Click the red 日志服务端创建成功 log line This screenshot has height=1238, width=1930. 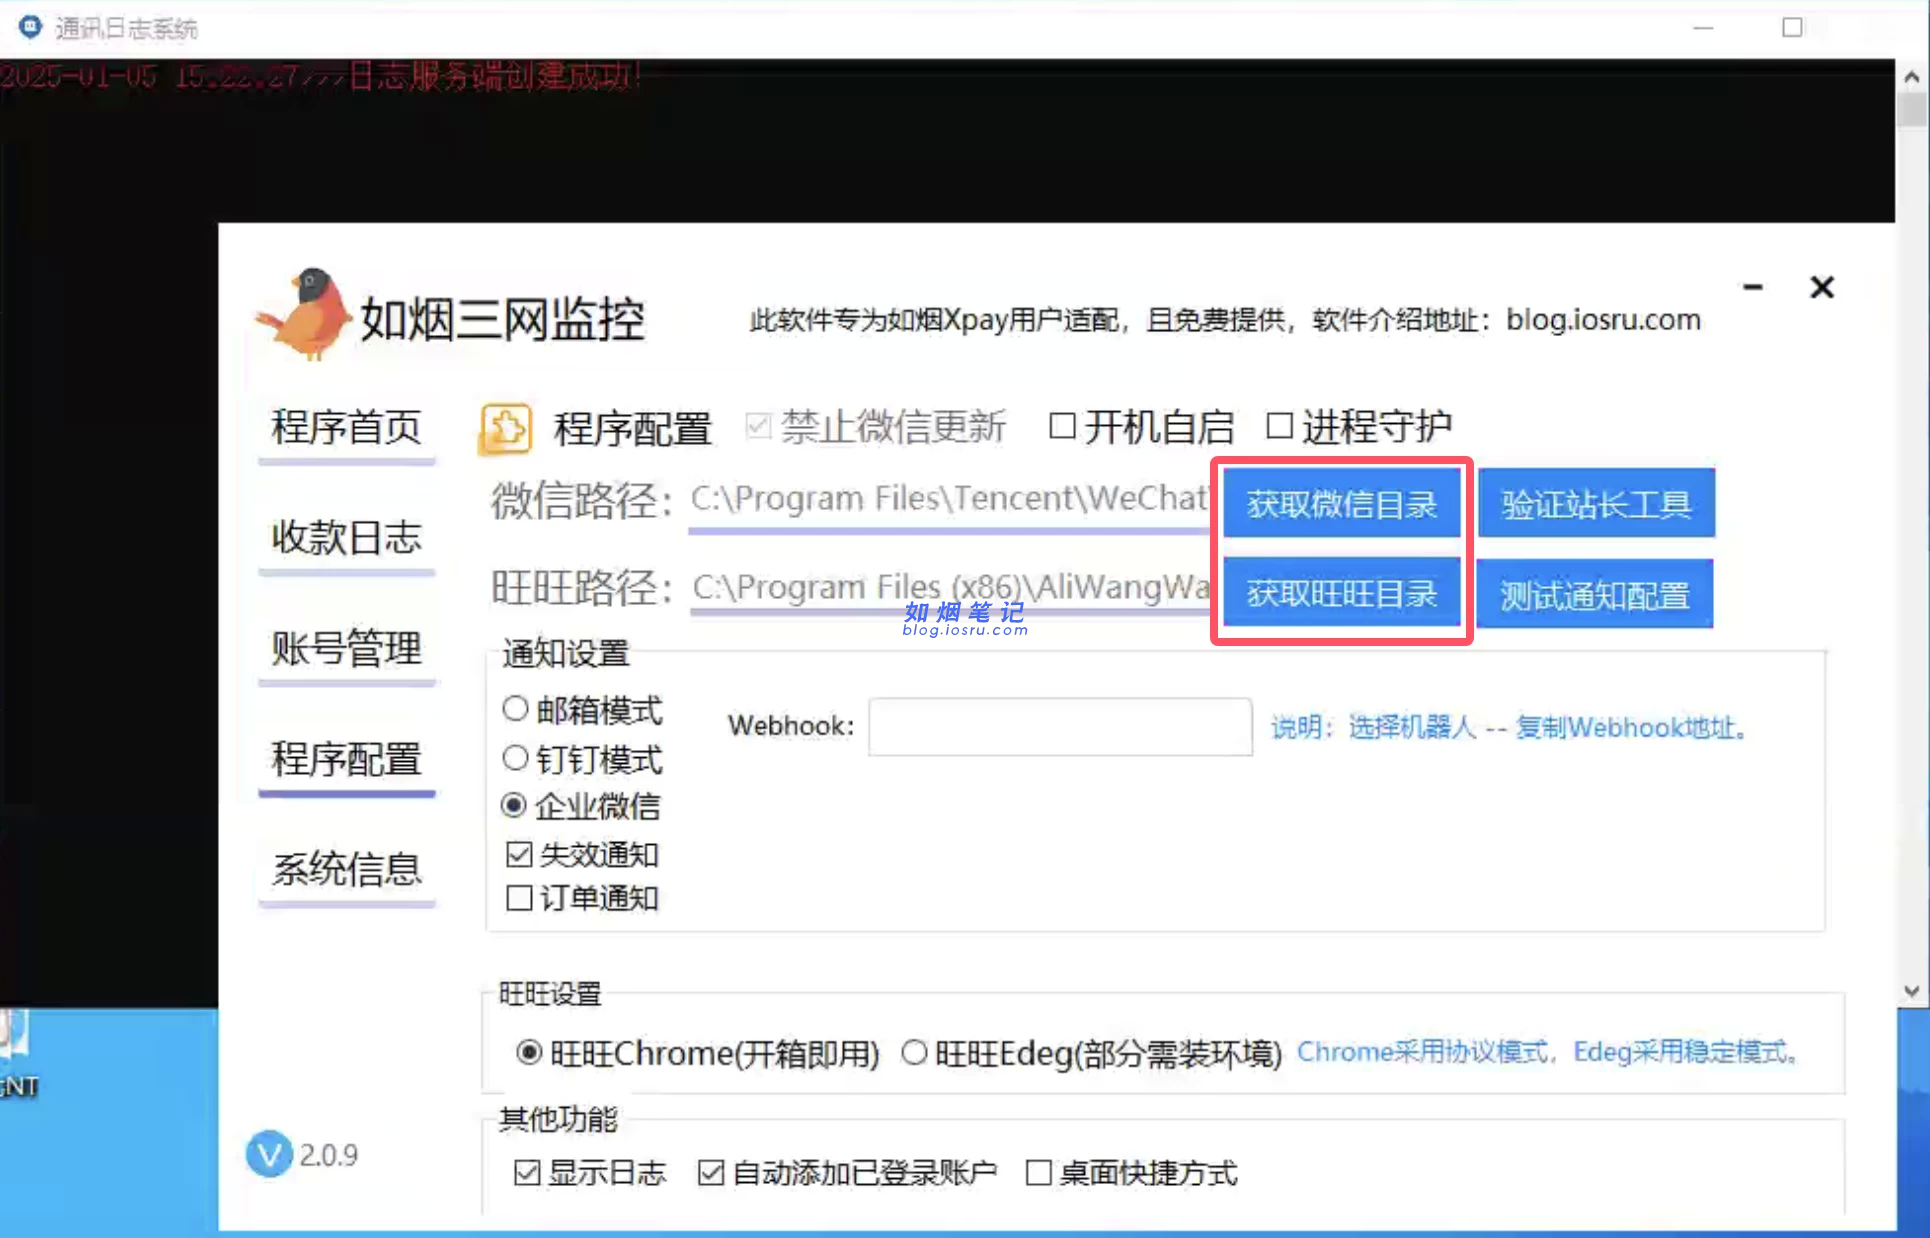(320, 76)
